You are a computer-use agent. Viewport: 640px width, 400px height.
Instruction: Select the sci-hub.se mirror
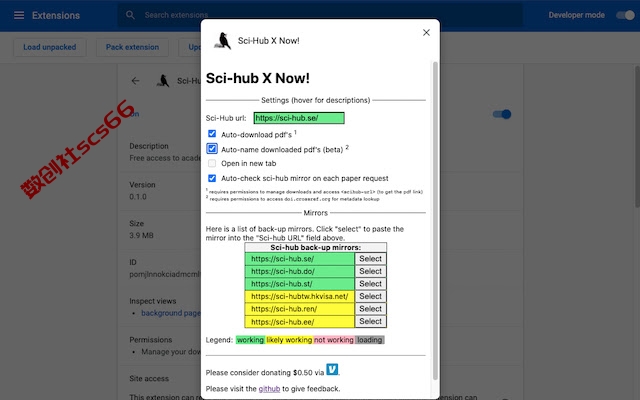coord(371,259)
